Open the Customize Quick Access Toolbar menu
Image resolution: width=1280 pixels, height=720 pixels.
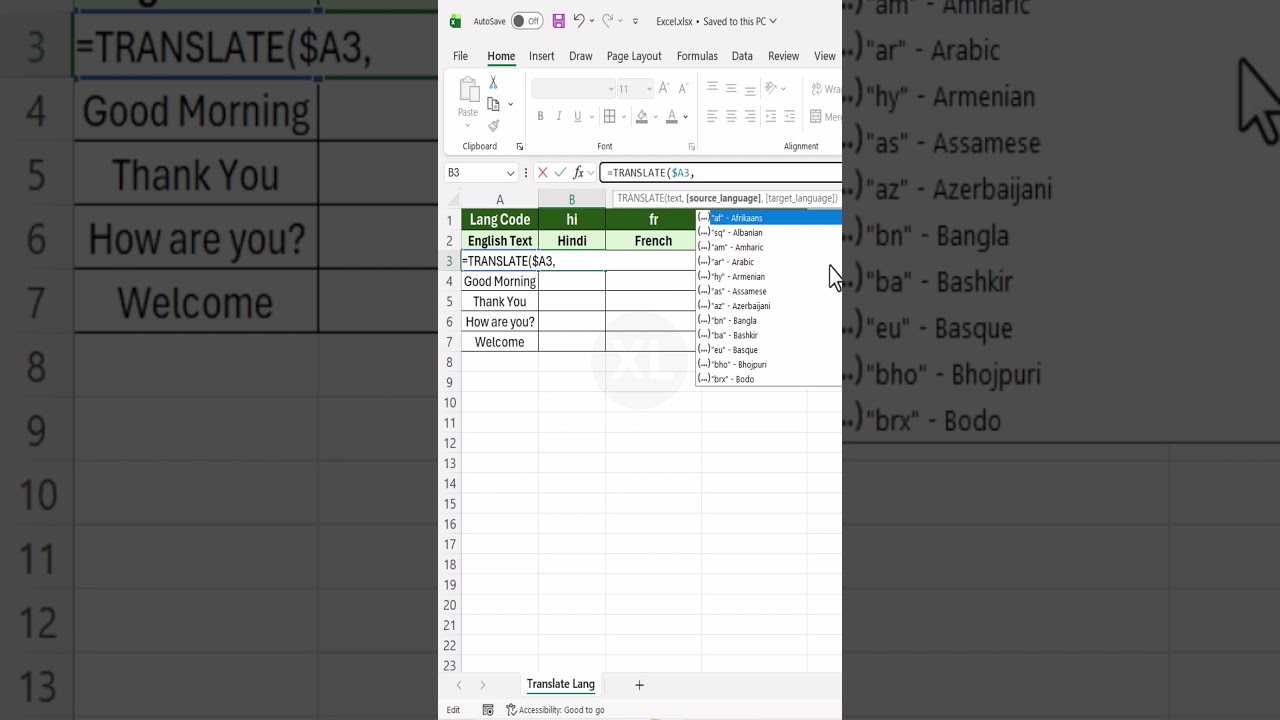635,21
